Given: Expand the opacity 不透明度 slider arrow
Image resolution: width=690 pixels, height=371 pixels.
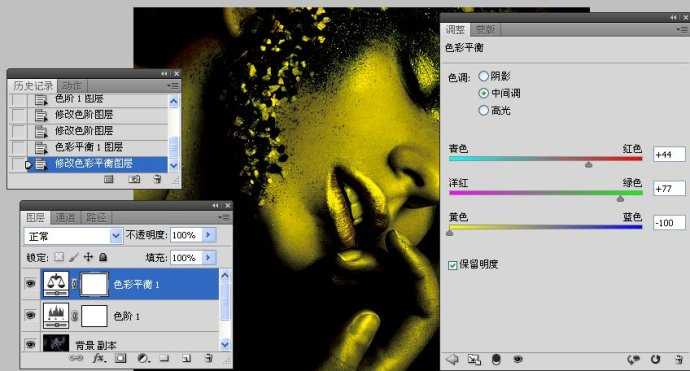Looking at the screenshot, I should click(x=209, y=235).
